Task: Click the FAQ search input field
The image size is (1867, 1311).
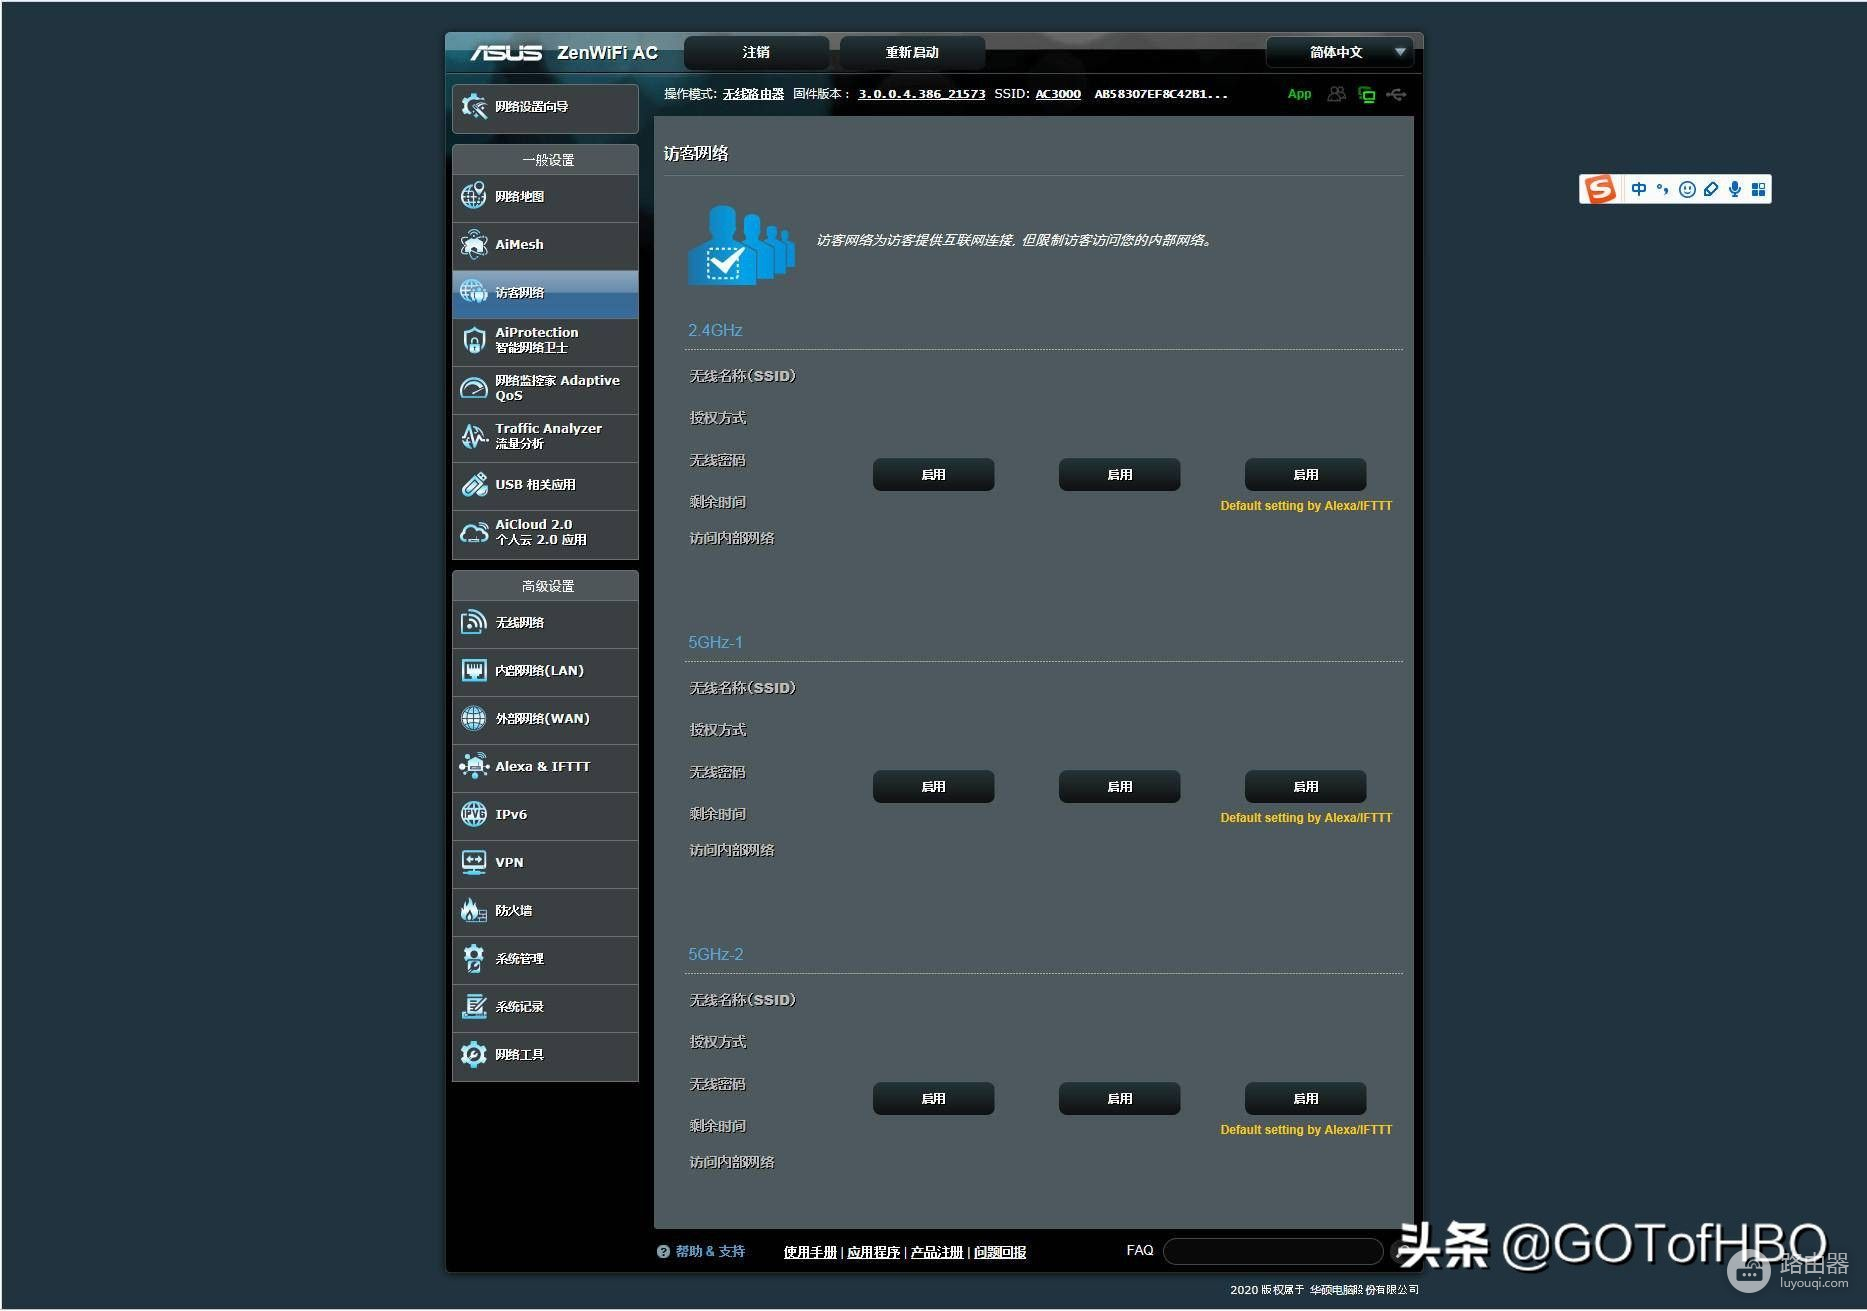Action: point(1272,1251)
